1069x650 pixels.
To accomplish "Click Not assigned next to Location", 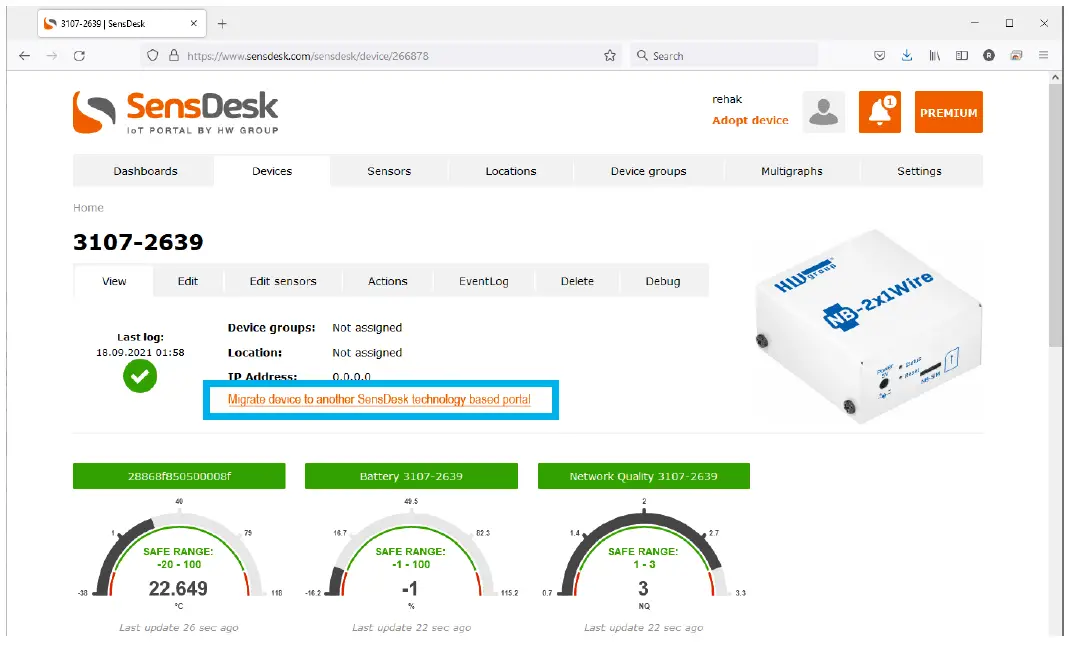I will (x=367, y=353).
